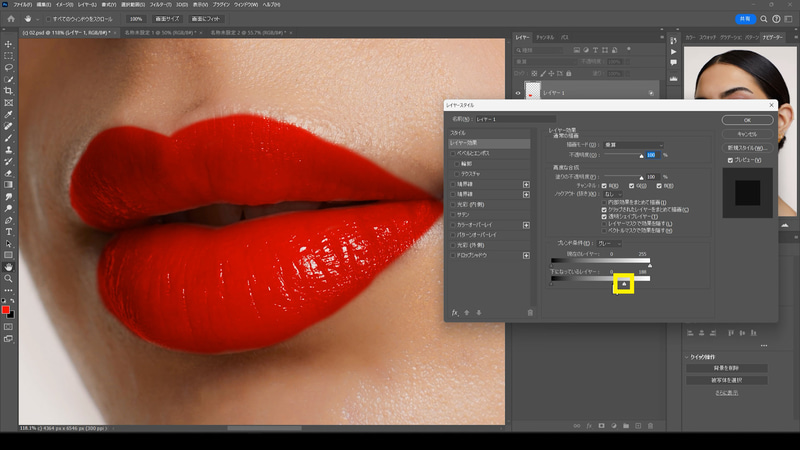Select the Type tool
Screen dimensions: 800x450
[x=8, y=231]
